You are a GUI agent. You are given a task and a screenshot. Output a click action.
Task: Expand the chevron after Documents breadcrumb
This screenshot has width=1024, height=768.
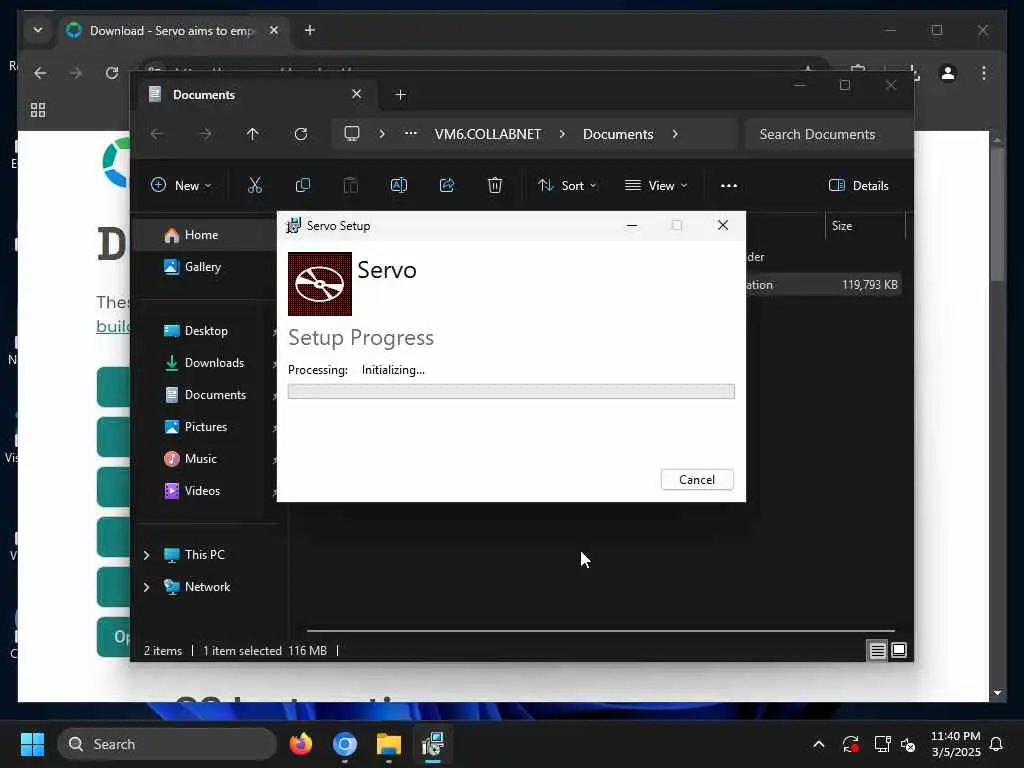point(675,134)
